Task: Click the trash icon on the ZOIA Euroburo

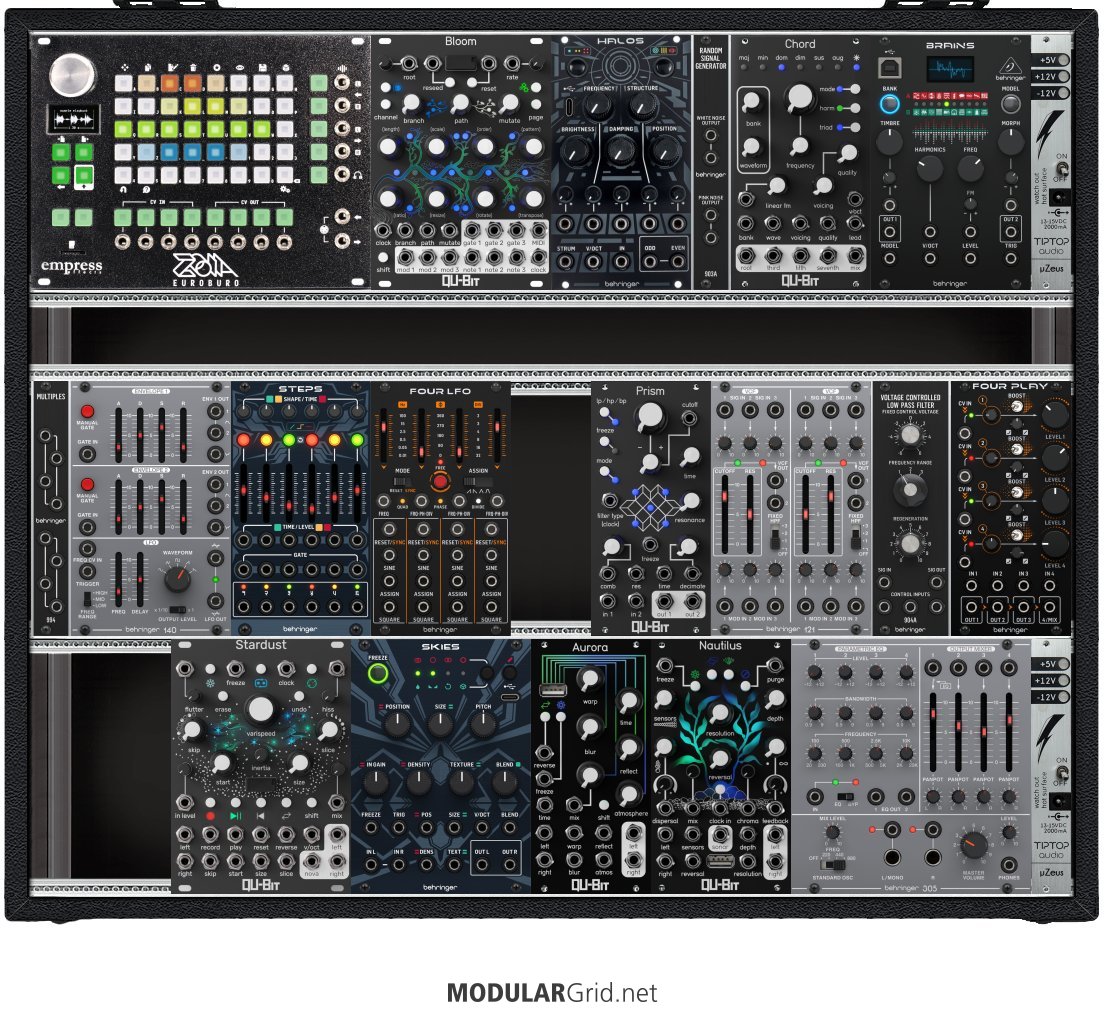Action: [193, 68]
